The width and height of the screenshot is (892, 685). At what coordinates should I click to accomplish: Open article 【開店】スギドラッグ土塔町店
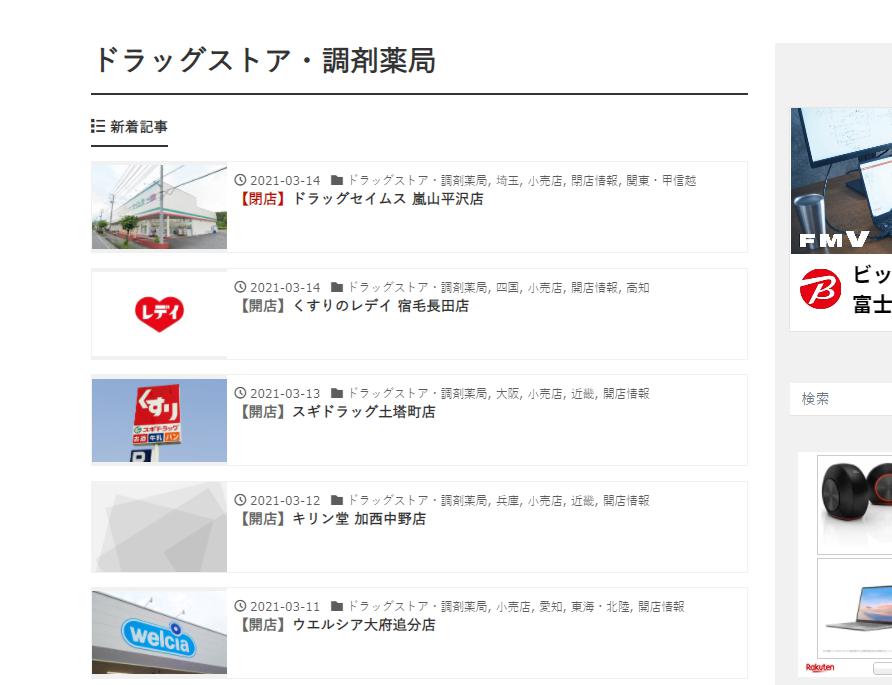[x=335, y=412]
